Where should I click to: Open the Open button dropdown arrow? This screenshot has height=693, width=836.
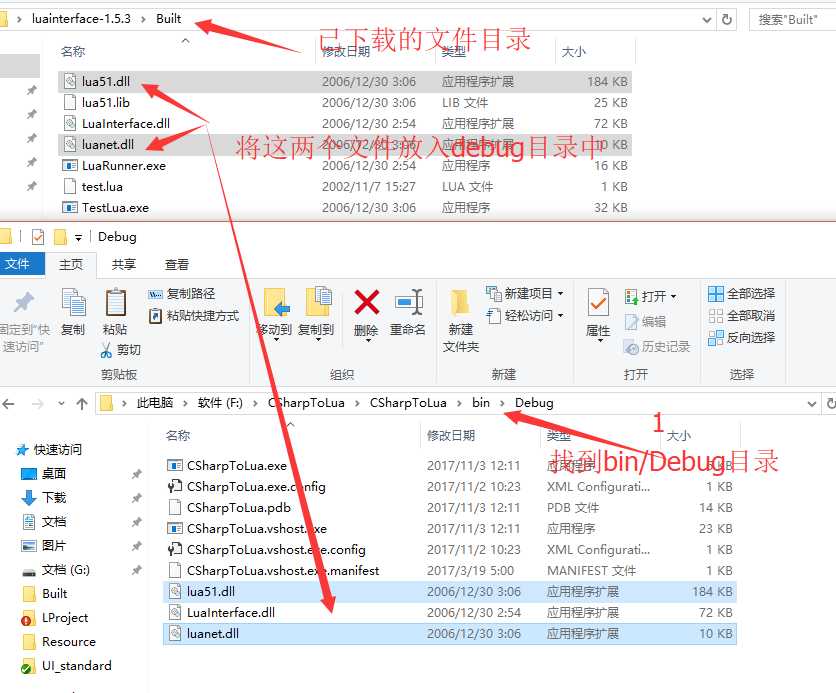tap(673, 296)
